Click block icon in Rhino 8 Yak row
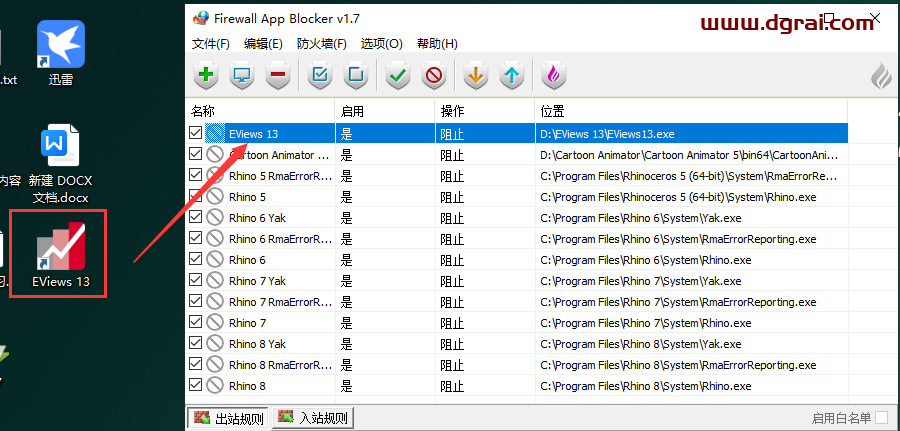 [x=215, y=344]
